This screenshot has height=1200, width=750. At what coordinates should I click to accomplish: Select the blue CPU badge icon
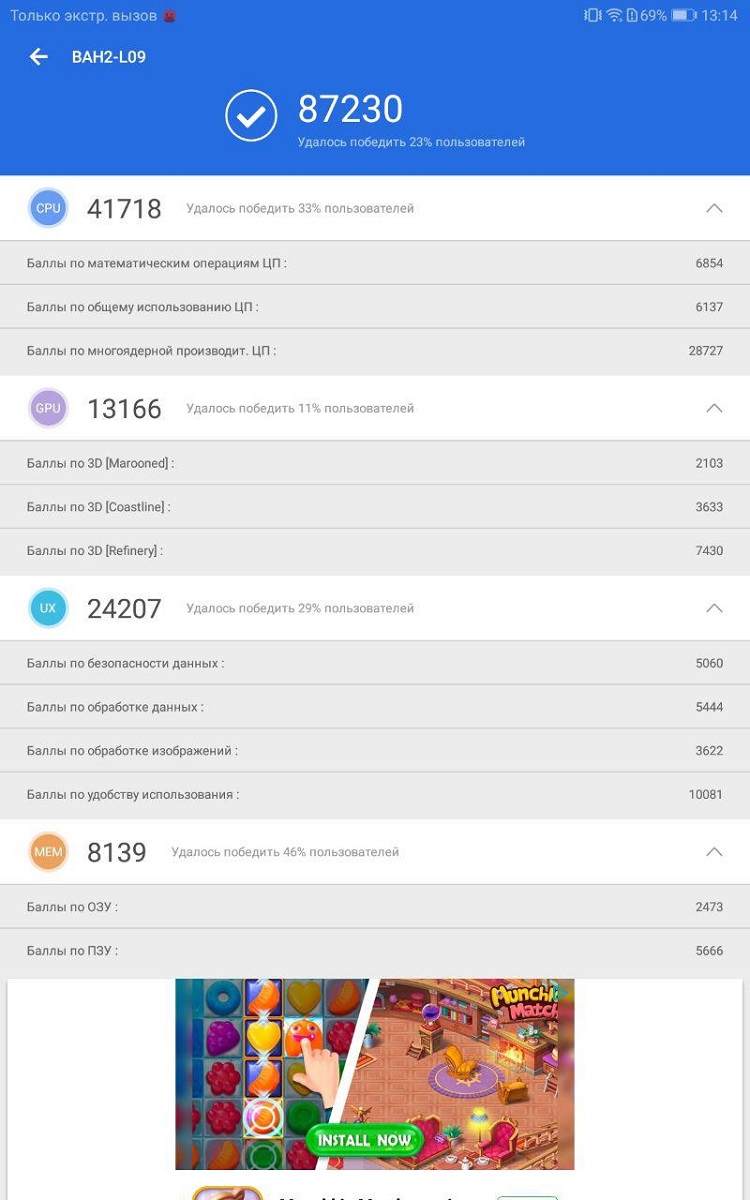(x=48, y=208)
